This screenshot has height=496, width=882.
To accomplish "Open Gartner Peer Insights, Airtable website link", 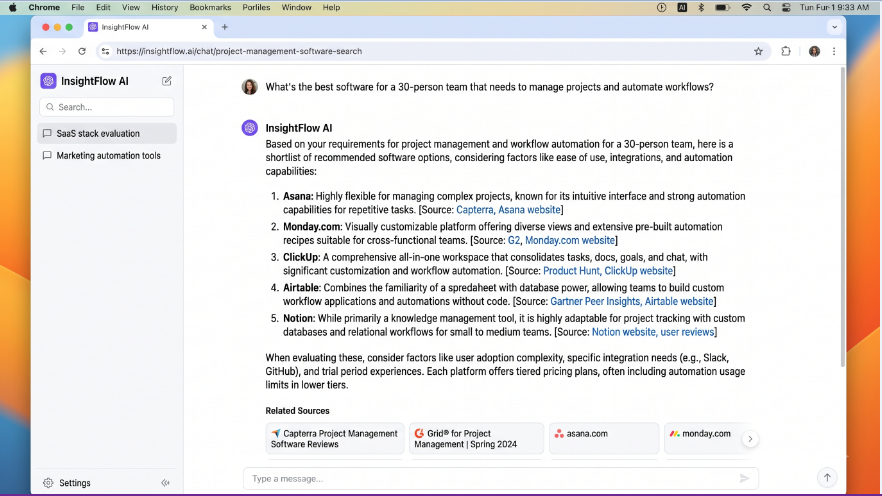I will pyautogui.click(x=631, y=301).
